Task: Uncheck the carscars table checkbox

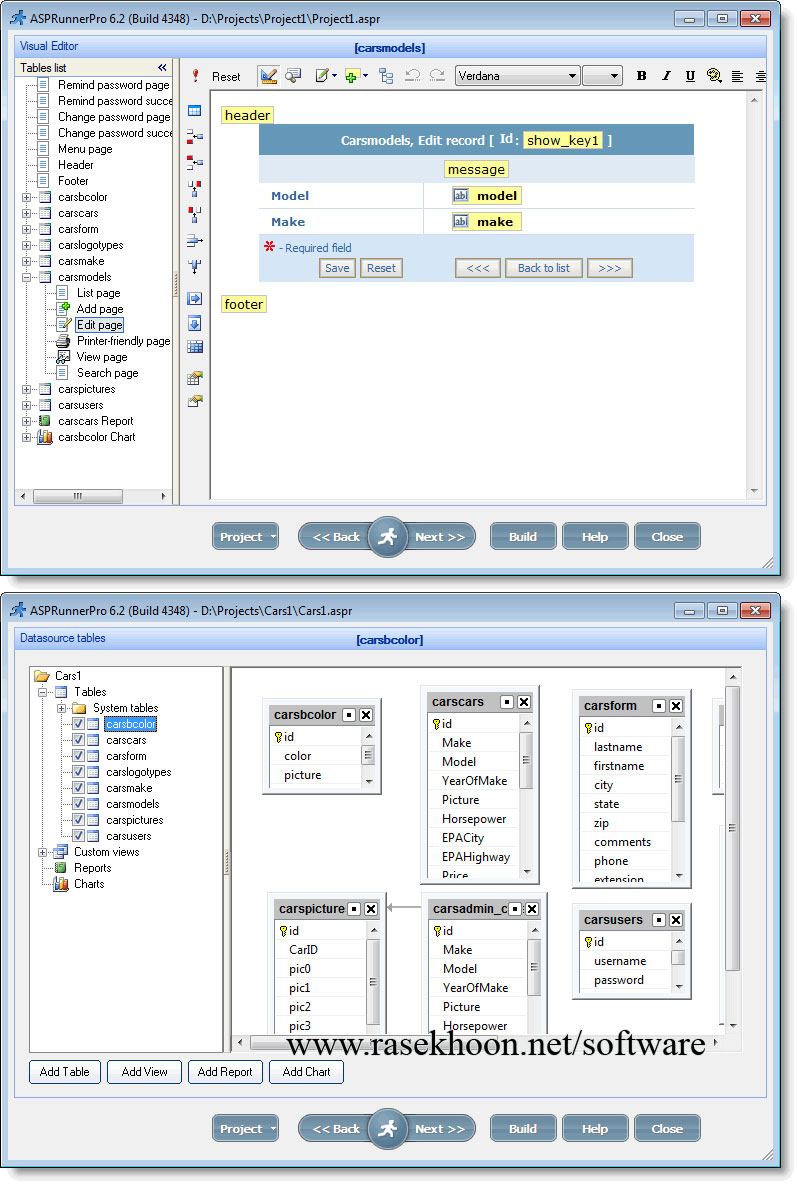Action: [78, 740]
